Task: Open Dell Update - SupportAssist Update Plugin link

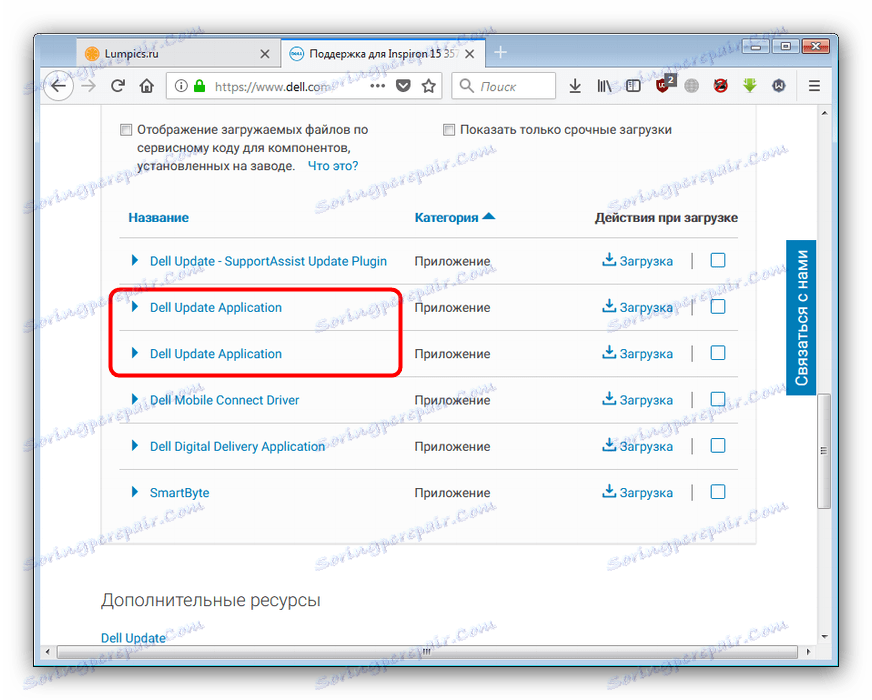Action: click(268, 261)
